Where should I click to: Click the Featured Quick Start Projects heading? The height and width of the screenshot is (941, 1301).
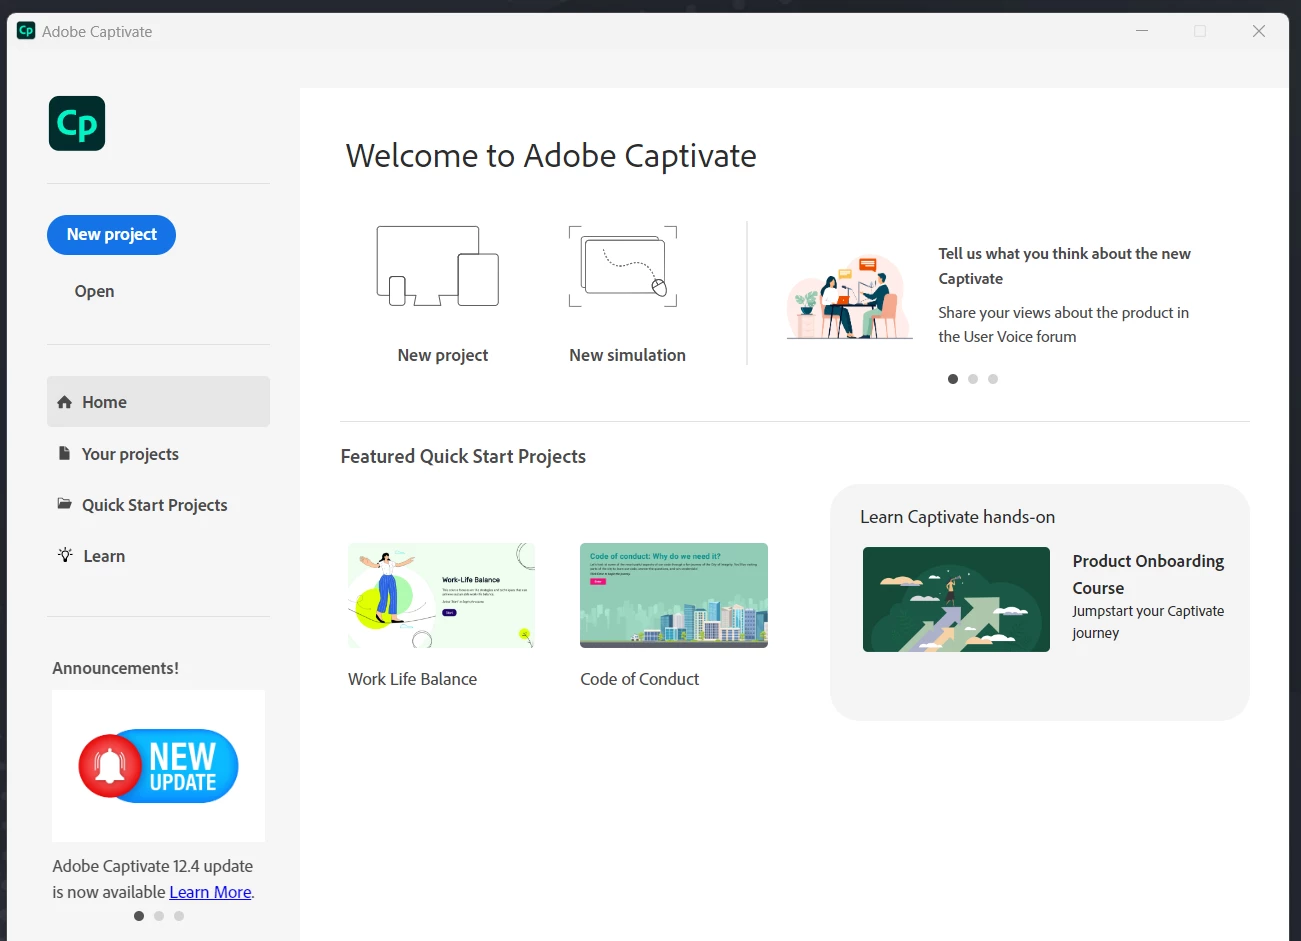point(463,456)
